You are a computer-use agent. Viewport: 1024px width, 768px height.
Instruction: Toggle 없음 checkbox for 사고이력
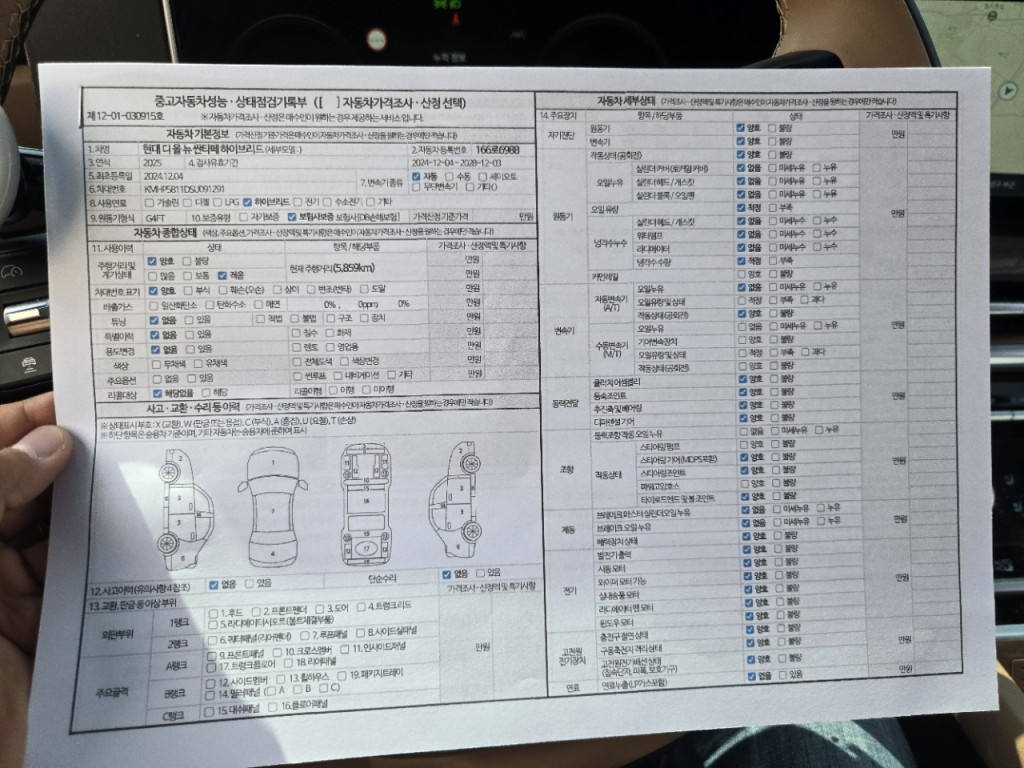(214, 584)
